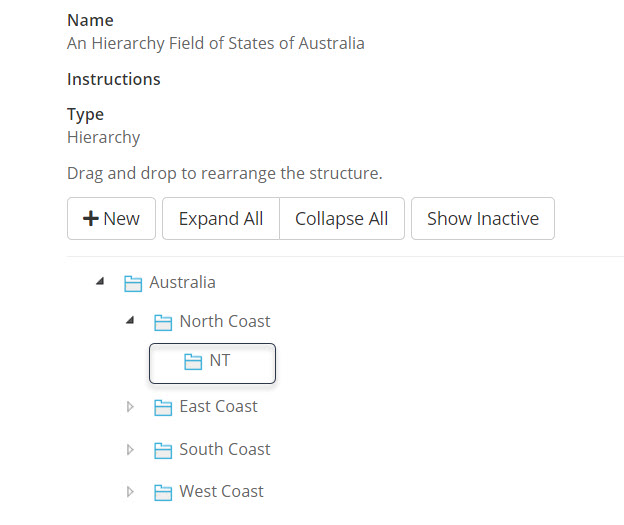624x525 pixels.
Task: Select the South Coast tree label
Action: (225, 449)
